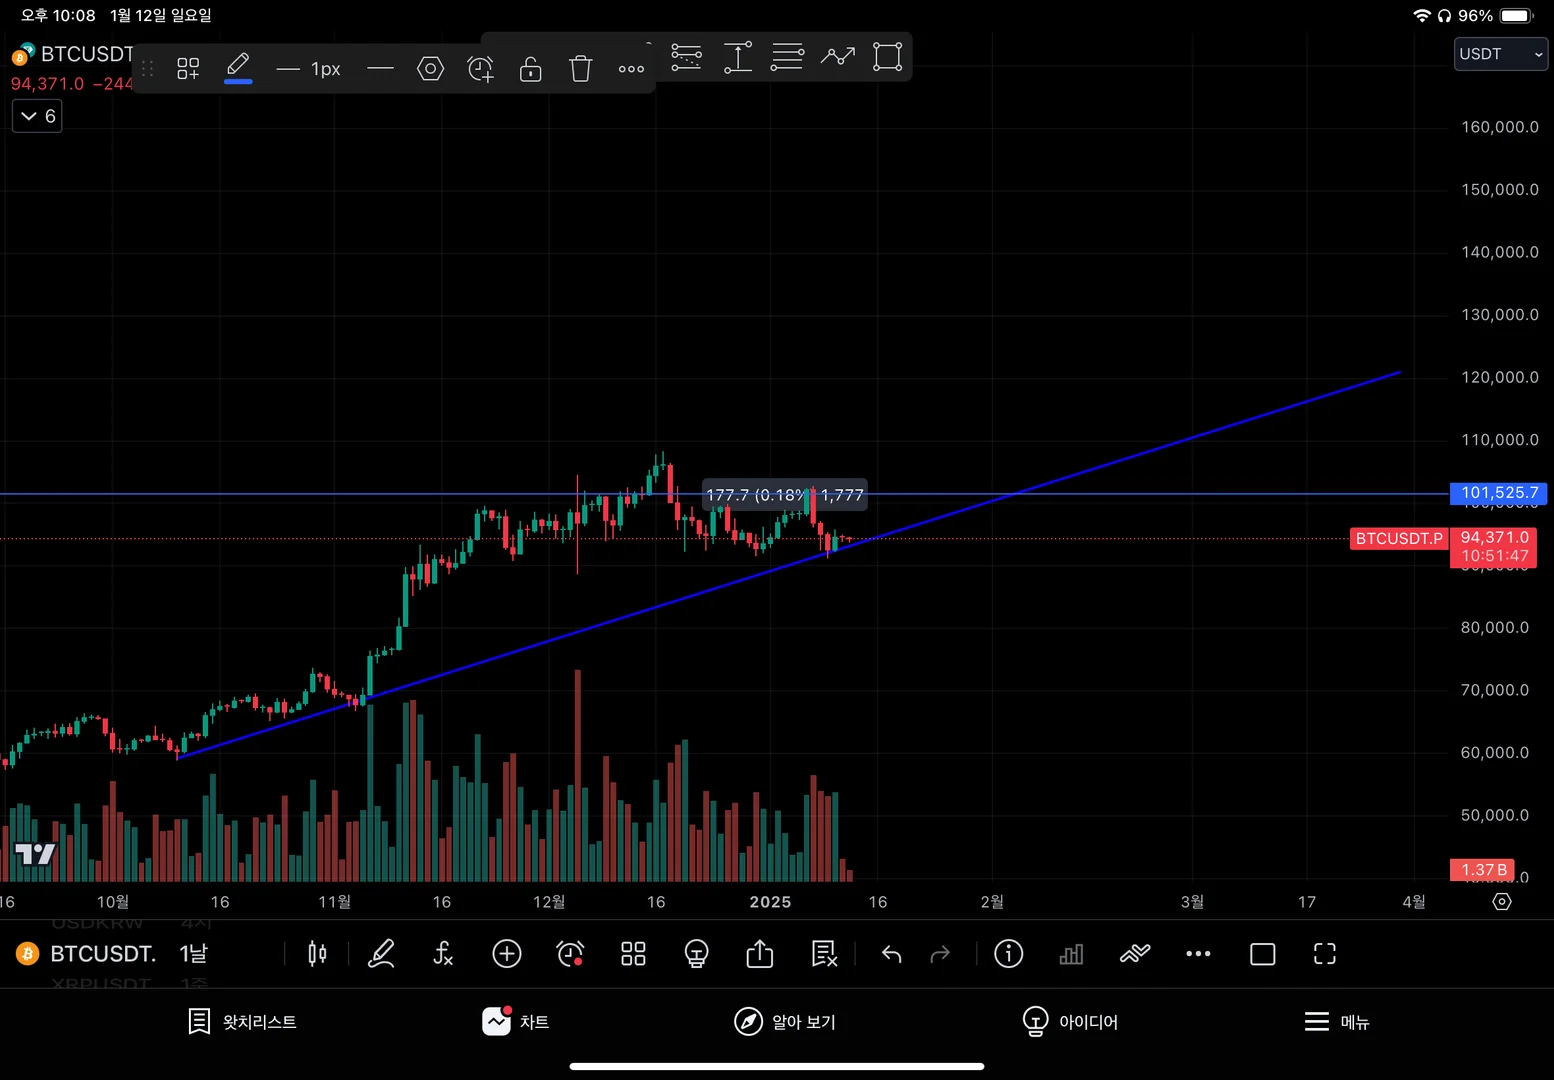Select the rectangle shape drawing tool
The image size is (1554, 1080).
click(x=888, y=56)
